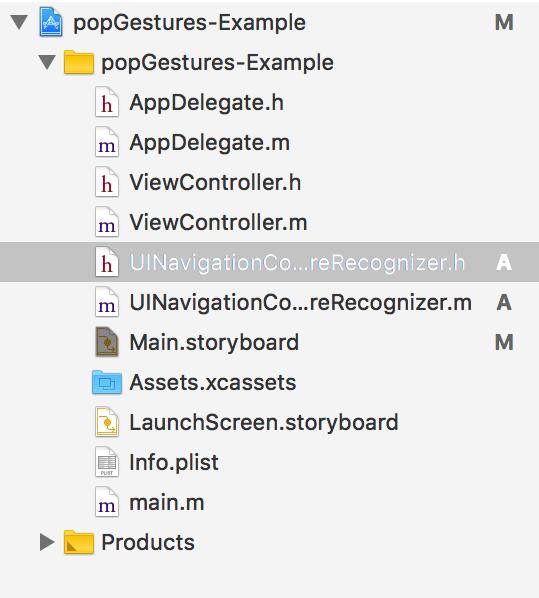Expand the Products folder

[47, 542]
